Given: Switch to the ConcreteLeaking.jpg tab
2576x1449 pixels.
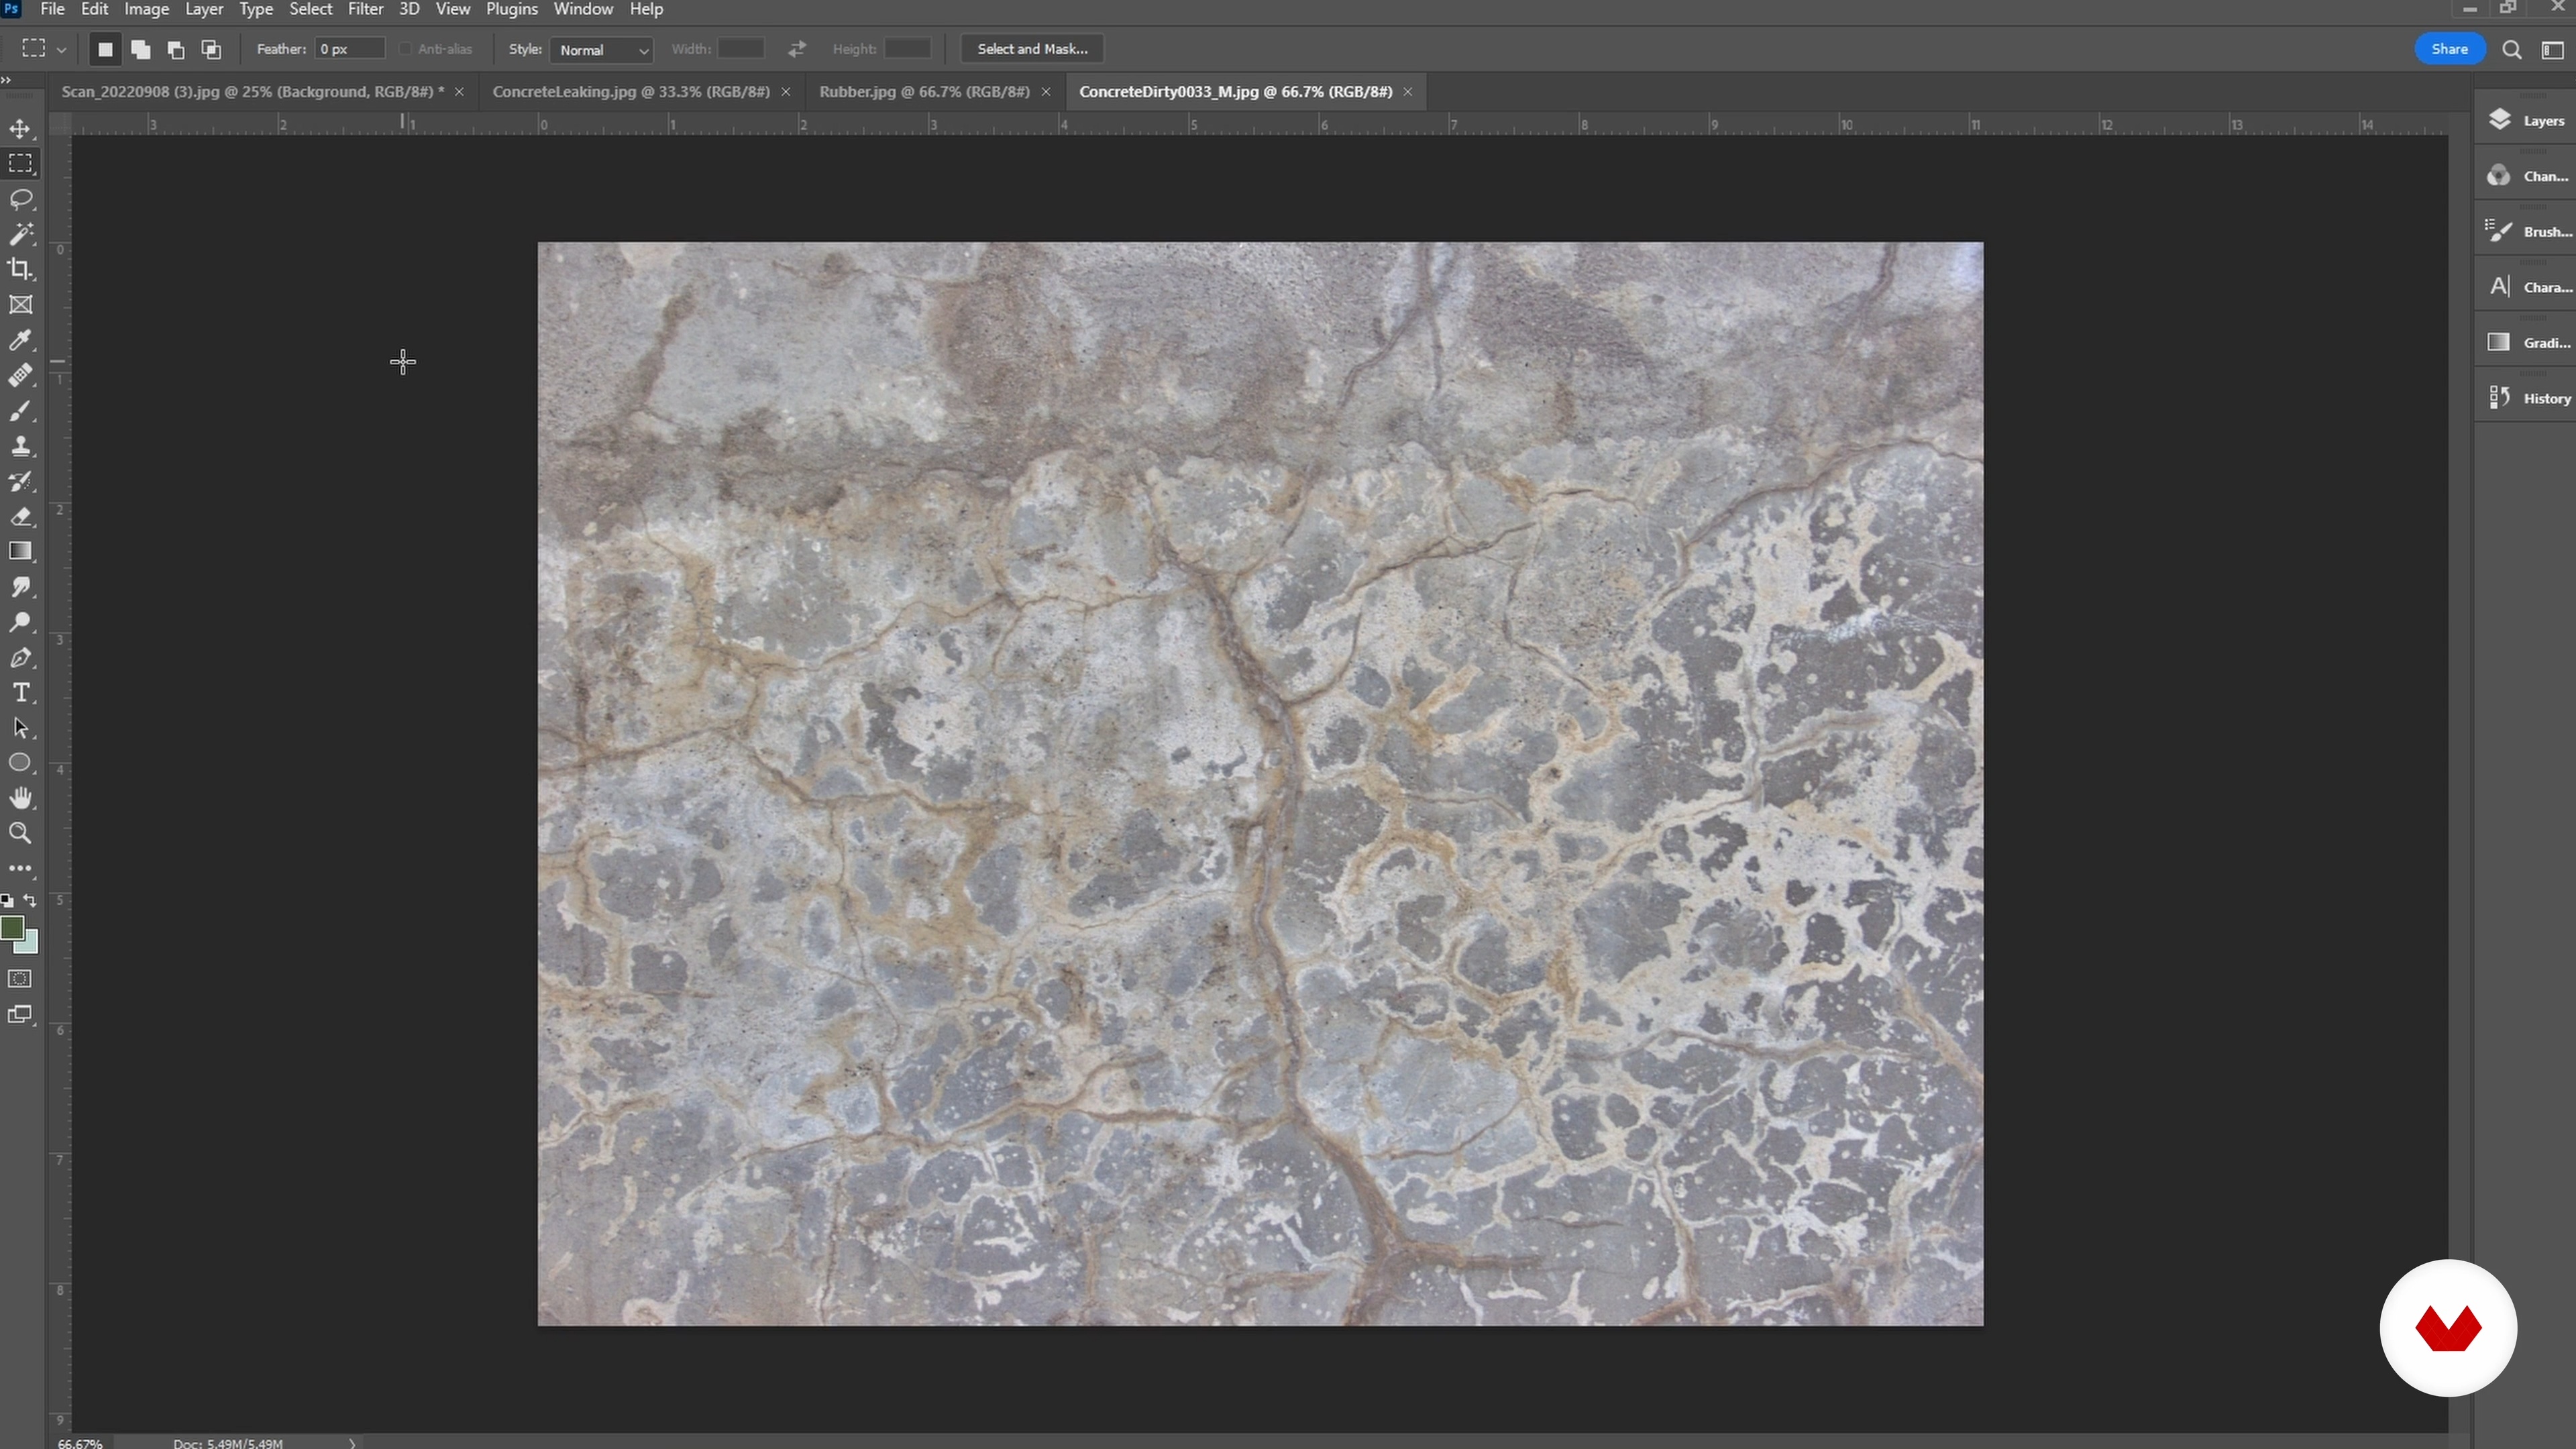Looking at the screenshot, I should pos(631,92).
